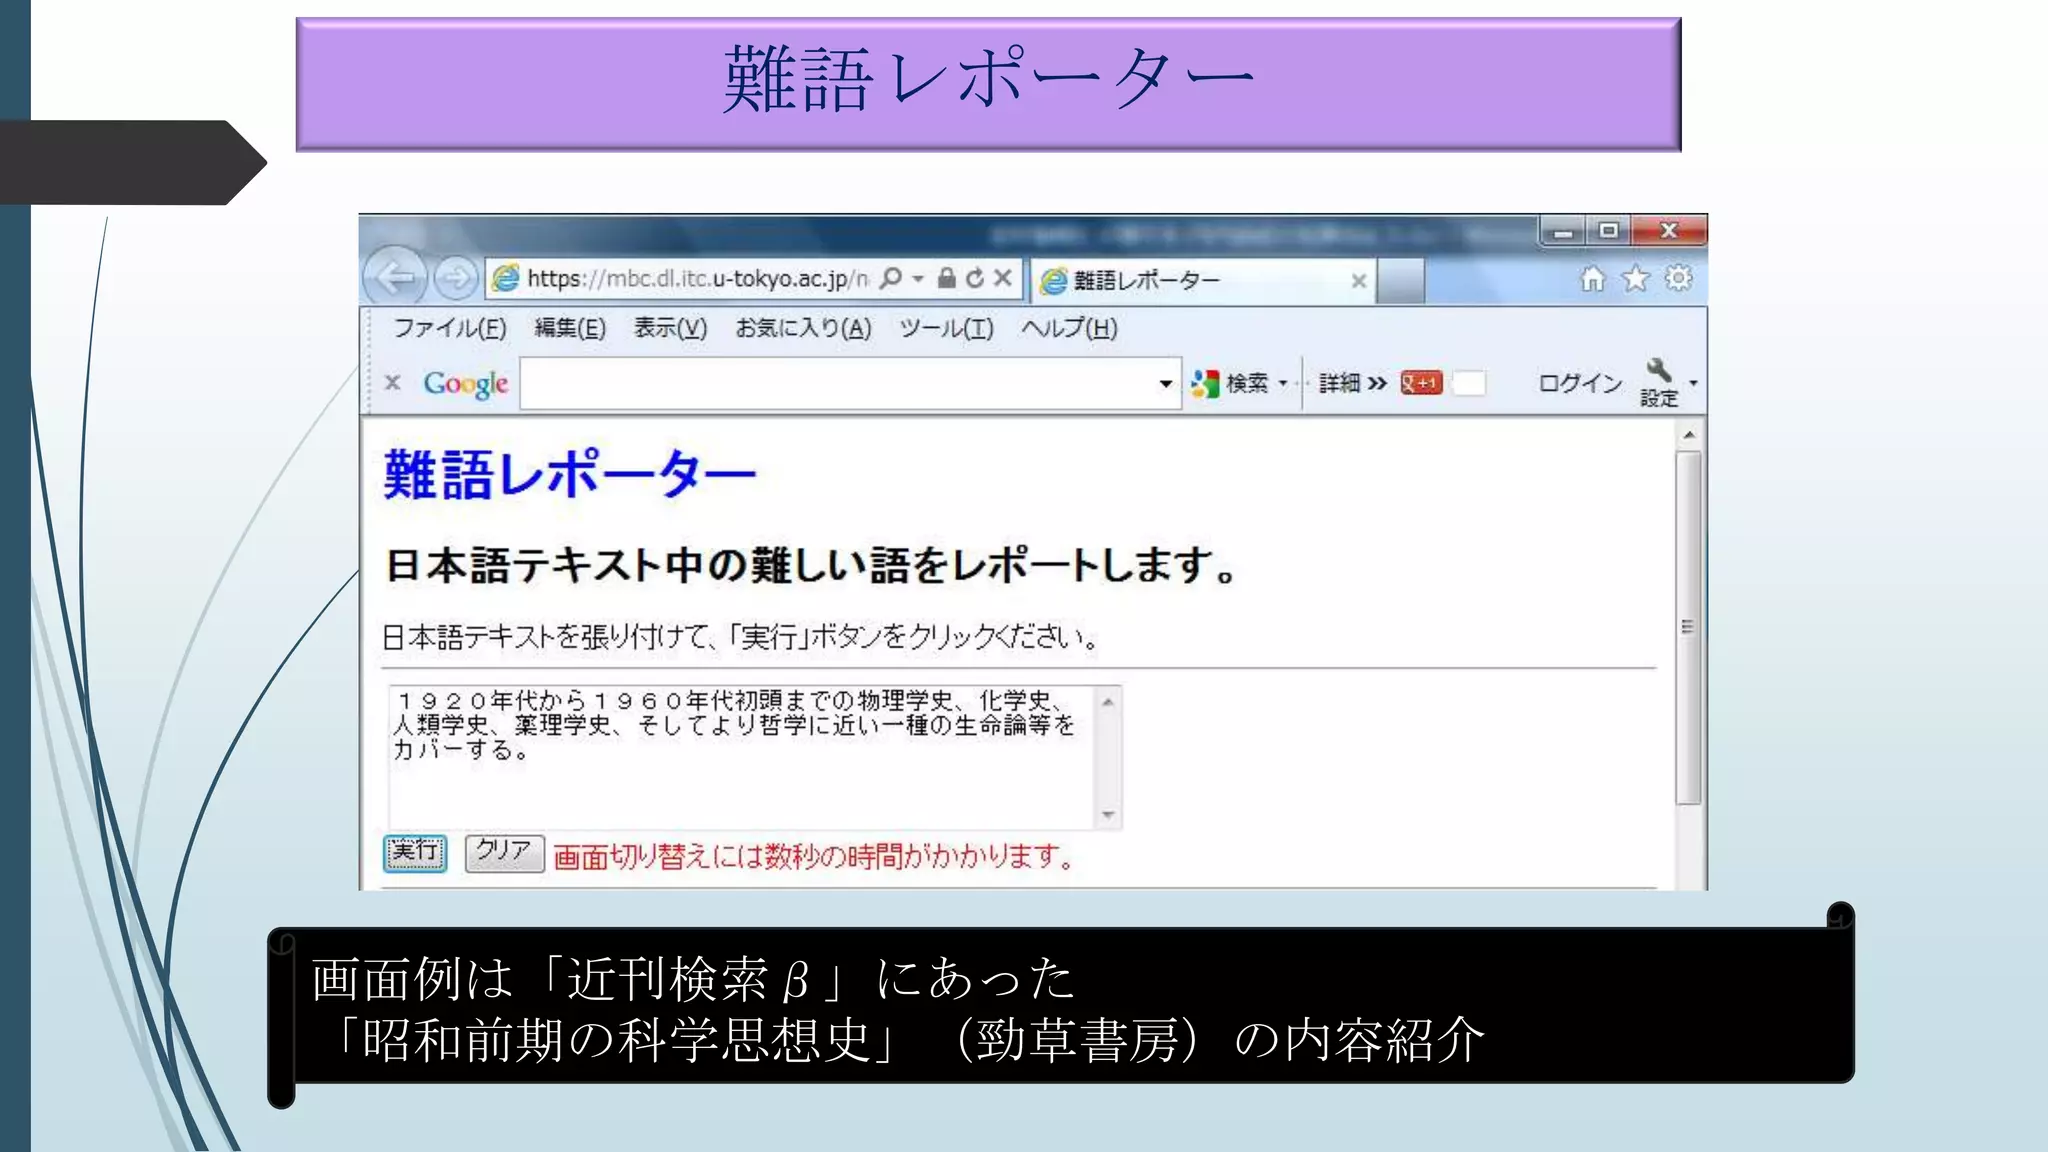Viewport: 2048px width, 1152px height.
Task: Close the Google toolbar with X
Action: (393, 382)
